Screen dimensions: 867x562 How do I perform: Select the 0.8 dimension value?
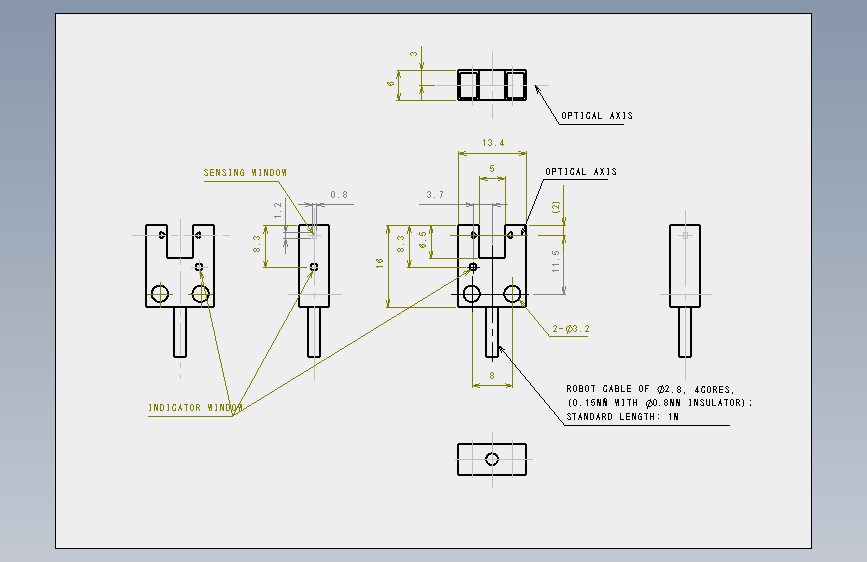[x=339, y=195]
